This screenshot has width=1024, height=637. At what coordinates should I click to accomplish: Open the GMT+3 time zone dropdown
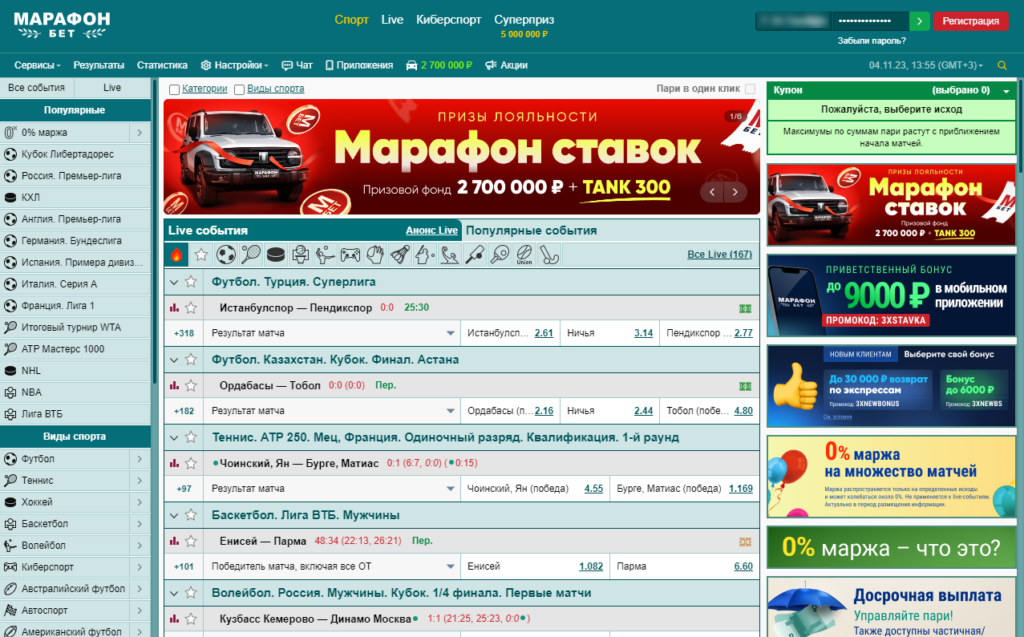[x=926, y=65]
